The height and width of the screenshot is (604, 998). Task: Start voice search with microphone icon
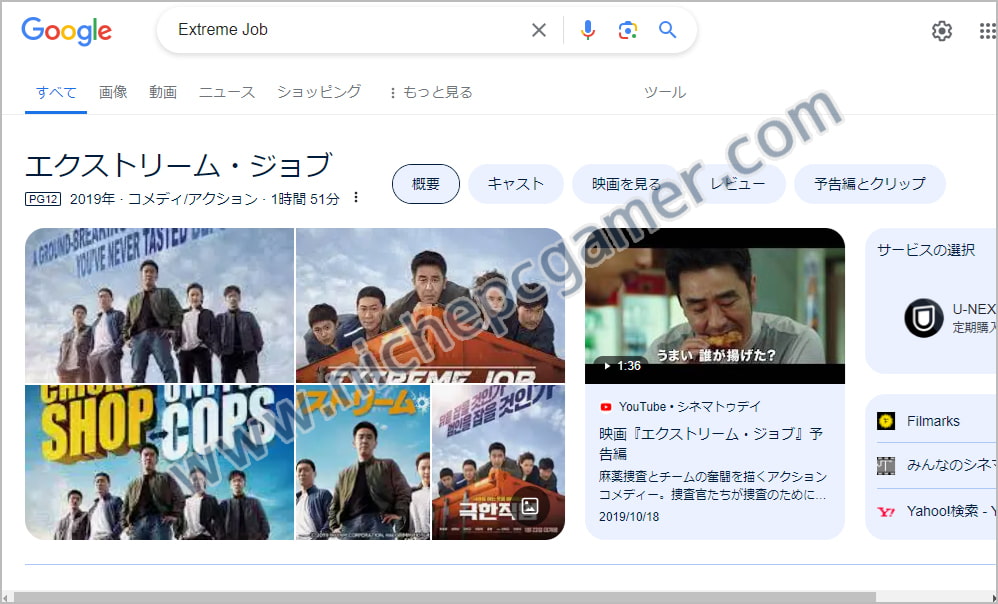click(588, 30)
